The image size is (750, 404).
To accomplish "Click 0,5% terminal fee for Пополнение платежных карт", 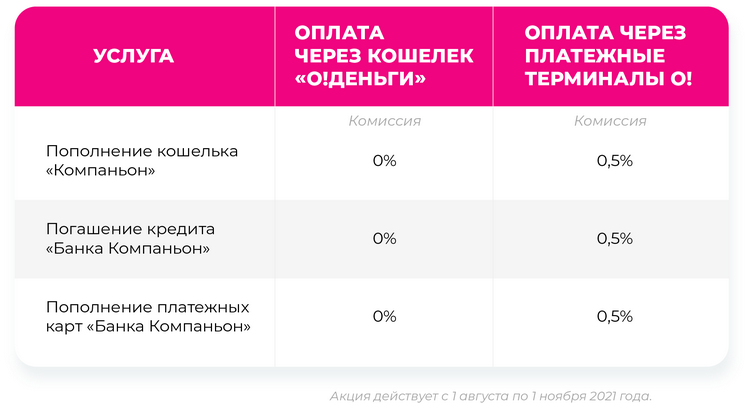I will (614, 316).
